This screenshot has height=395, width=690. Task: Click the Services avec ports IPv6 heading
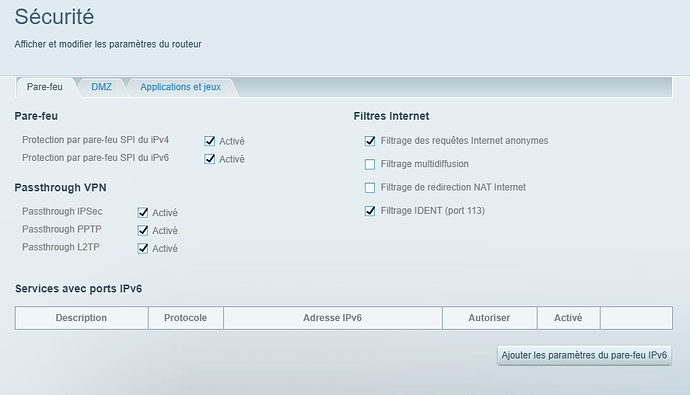79,289
